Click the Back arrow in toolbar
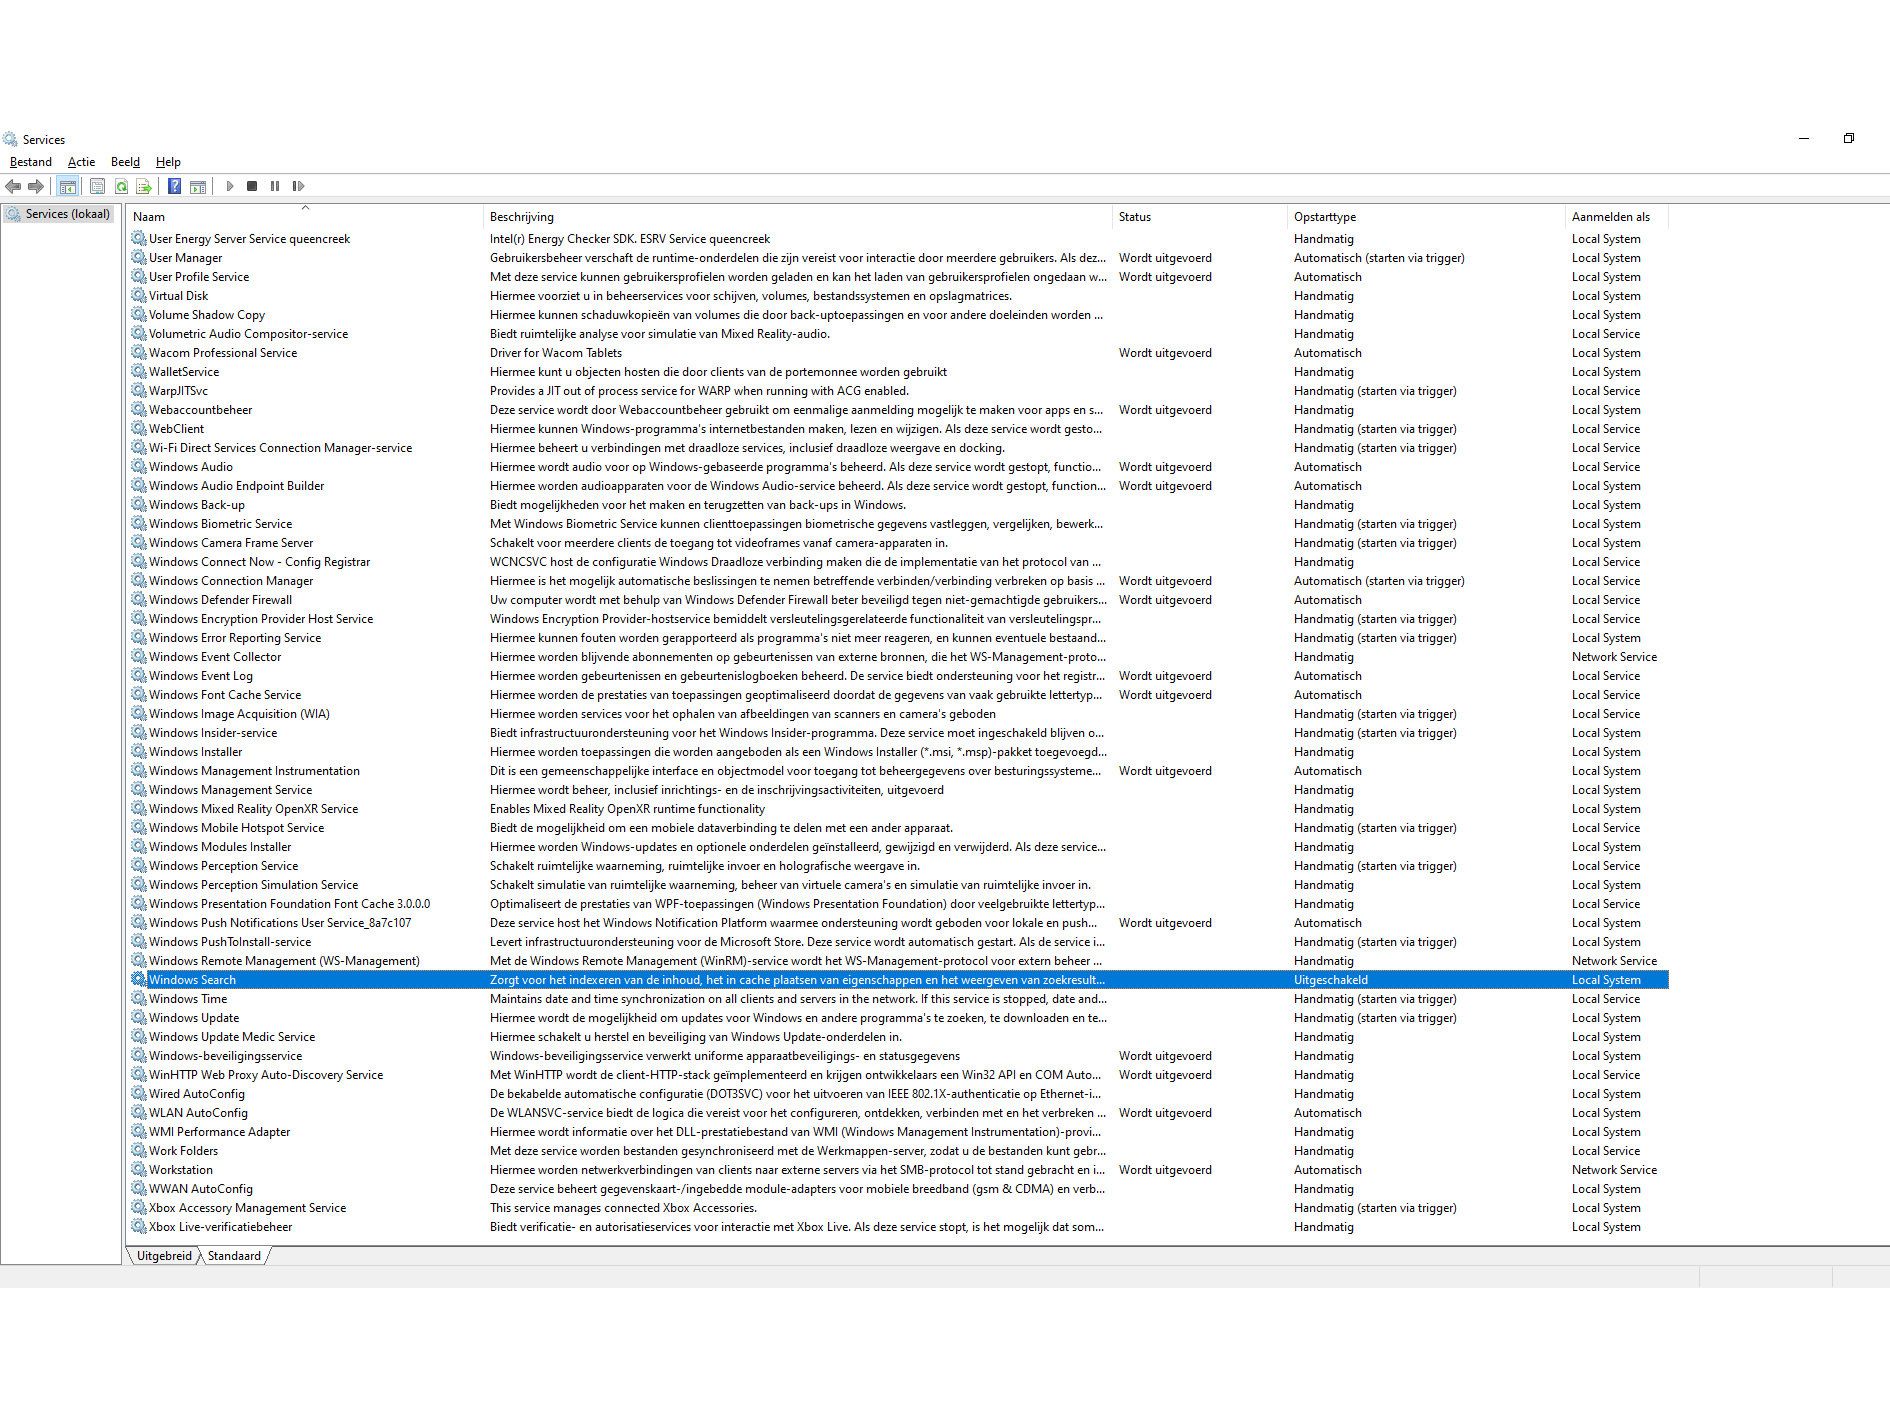Screen dimensions: 1890x1417 (13, 186)
